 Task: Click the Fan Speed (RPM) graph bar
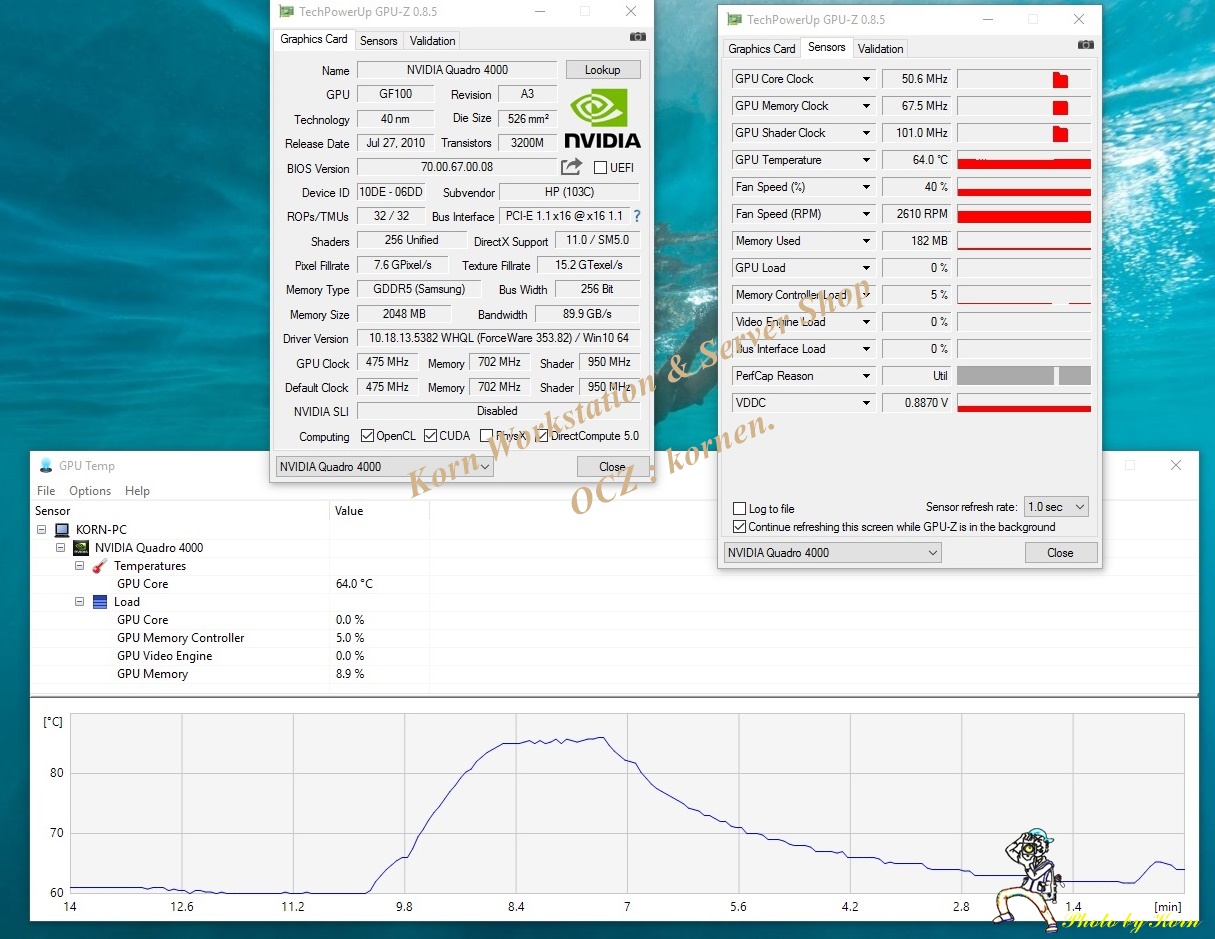(1024, 214)
